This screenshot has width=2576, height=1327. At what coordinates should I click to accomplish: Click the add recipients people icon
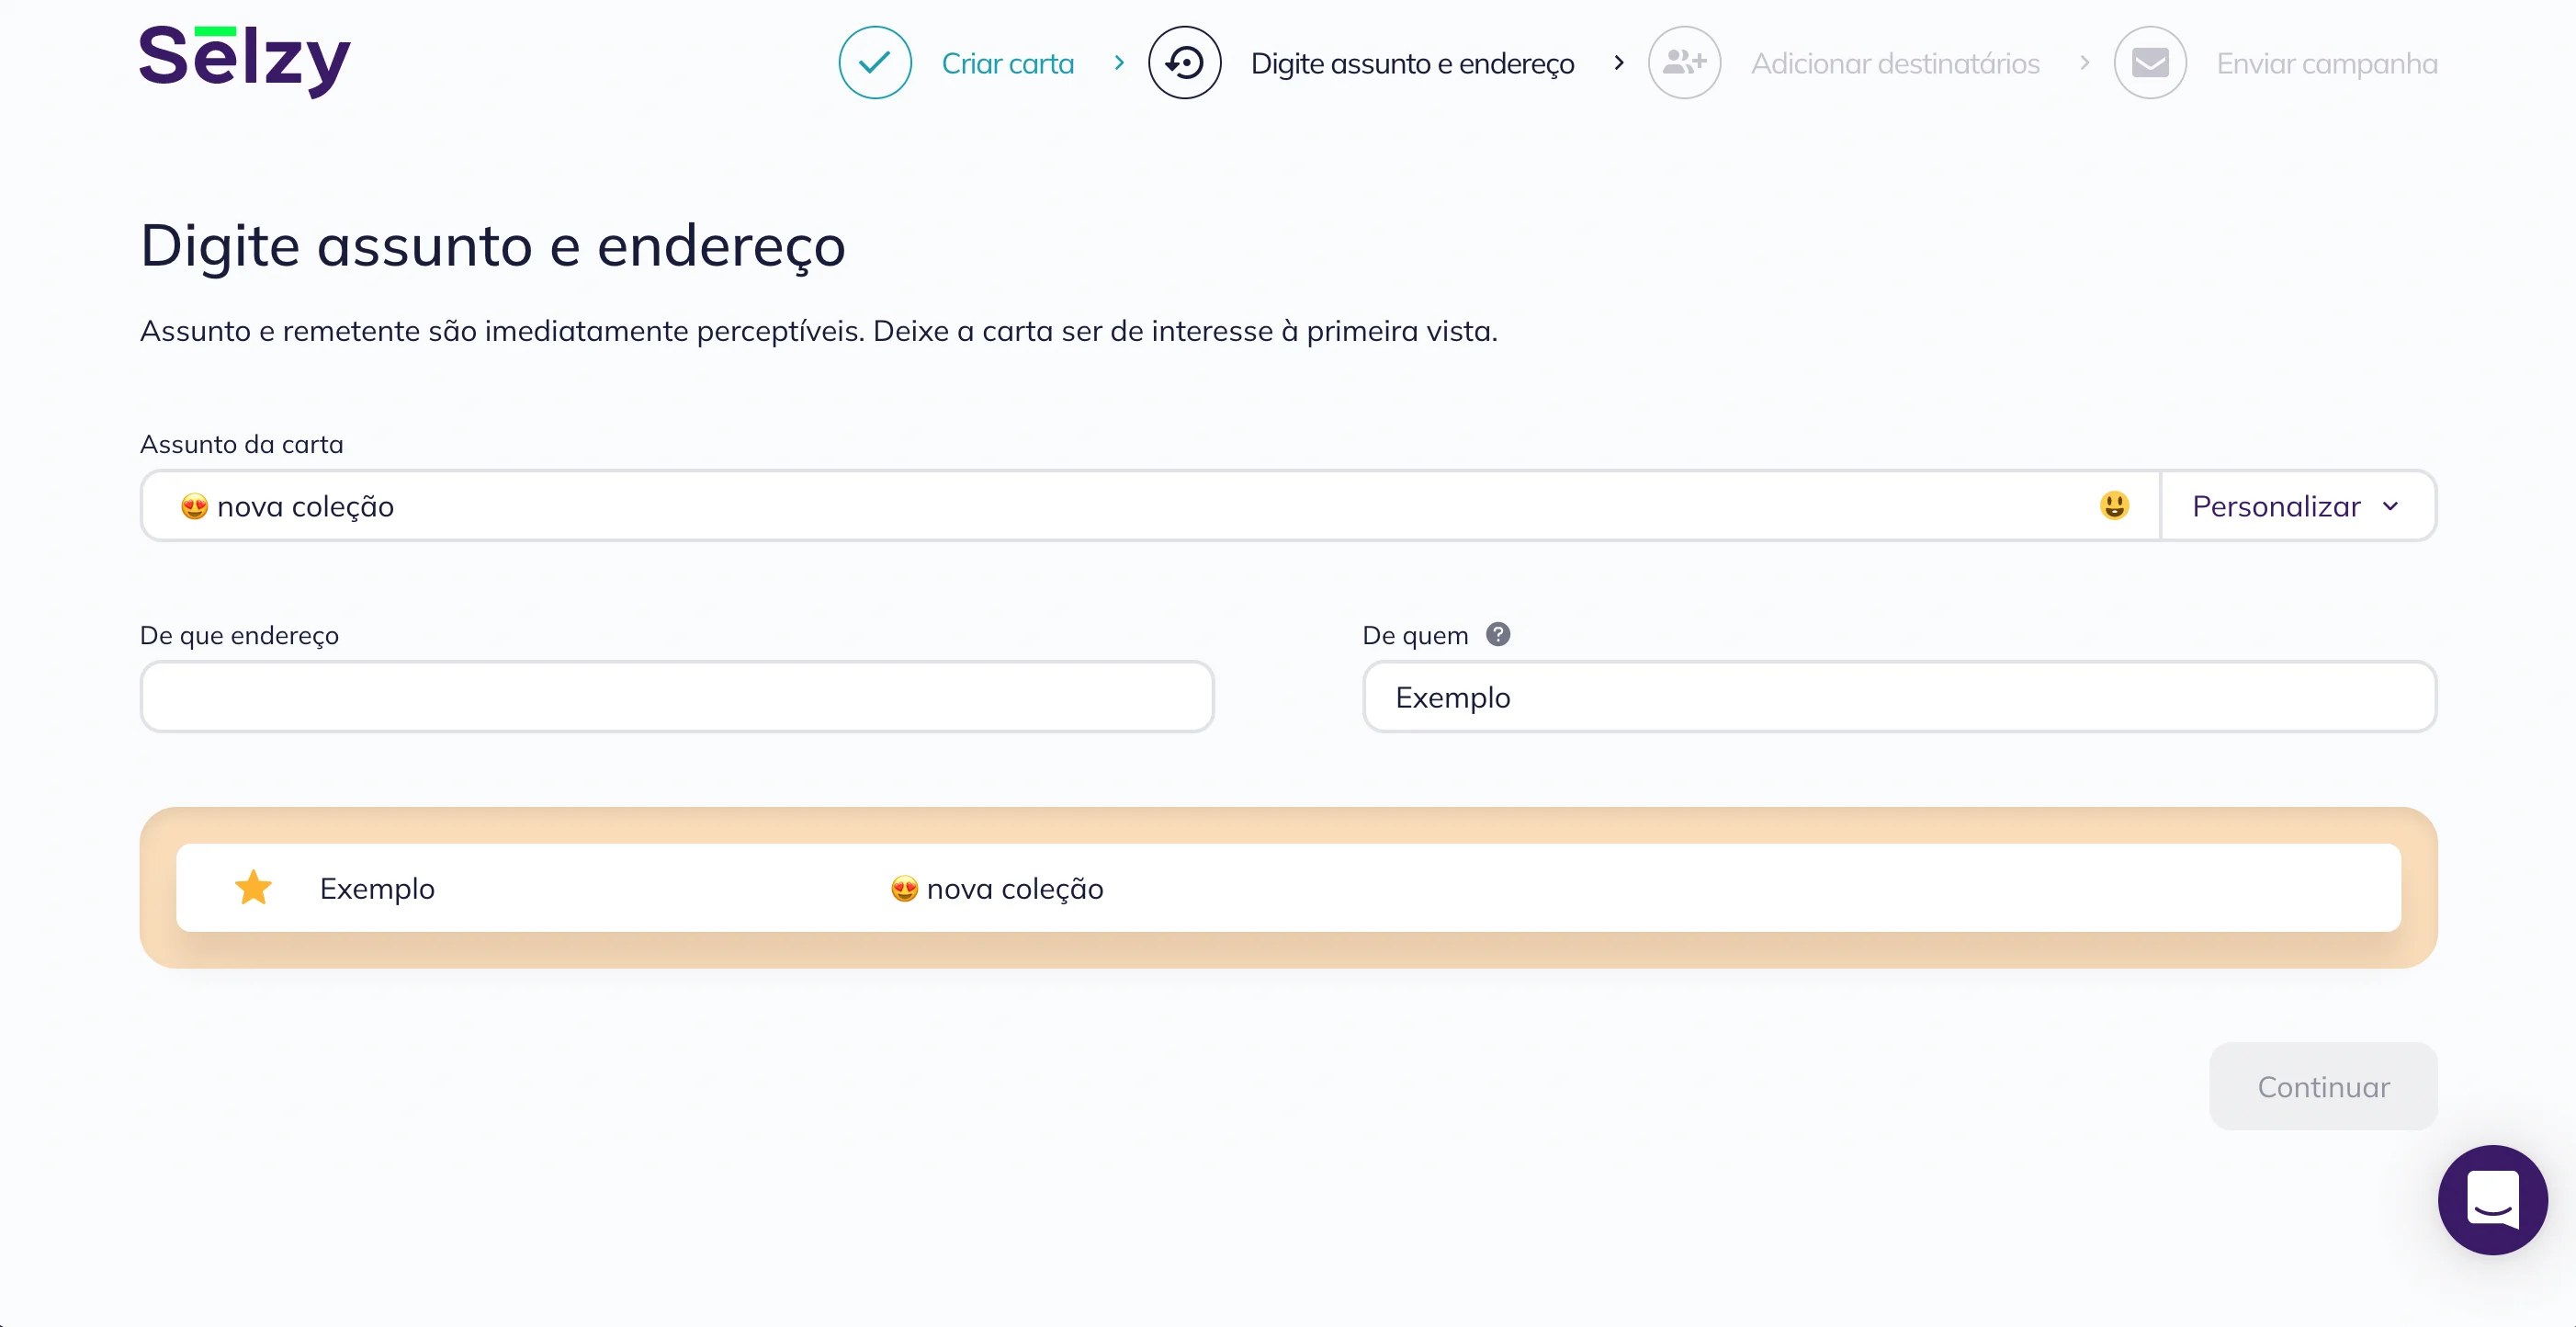pyautogui.click(x=1684, y=63)
